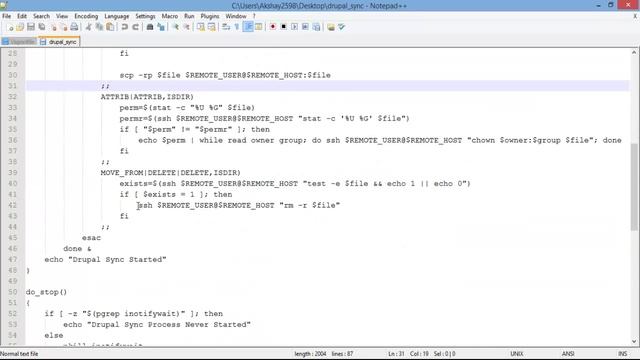
Task: Open the File menu
Action: pos(7,16)
